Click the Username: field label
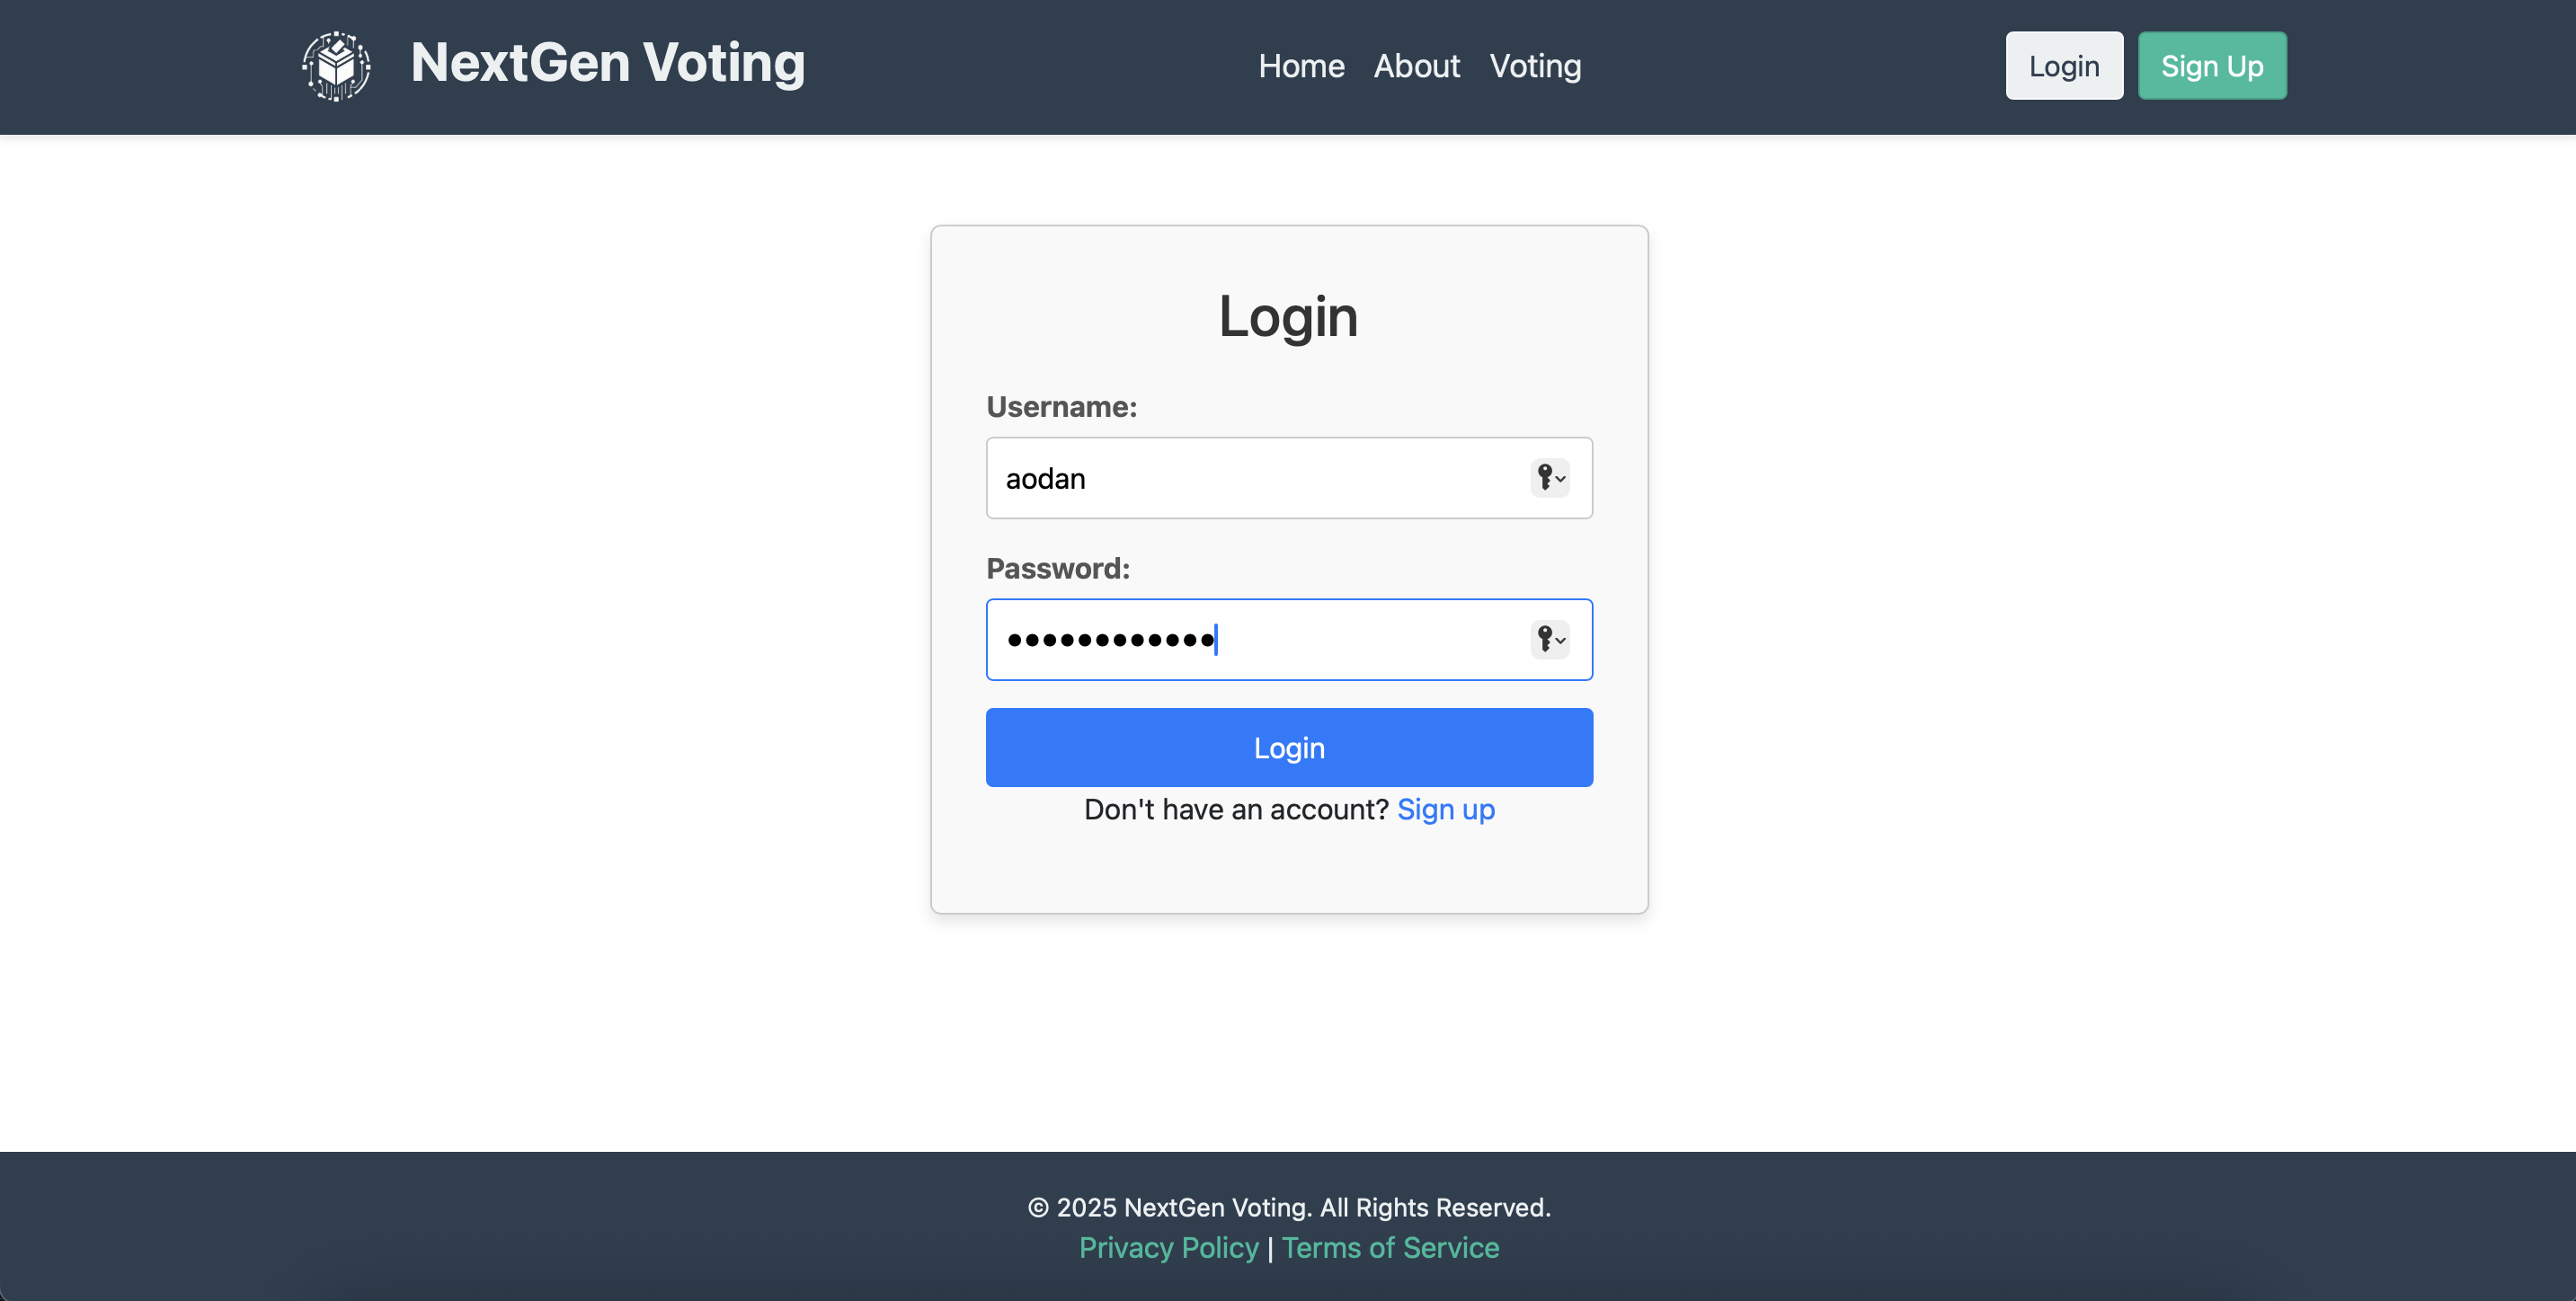 pos(1061,407)
